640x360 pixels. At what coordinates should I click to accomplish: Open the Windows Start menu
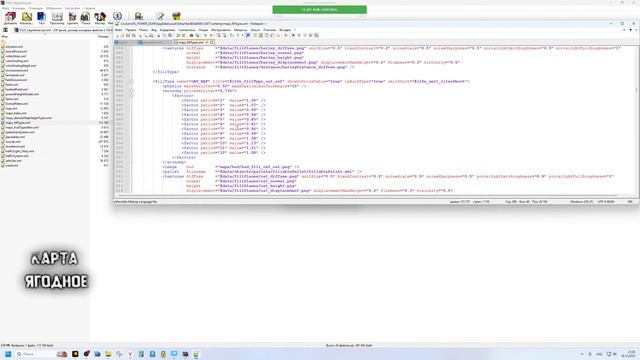point(8,354)
